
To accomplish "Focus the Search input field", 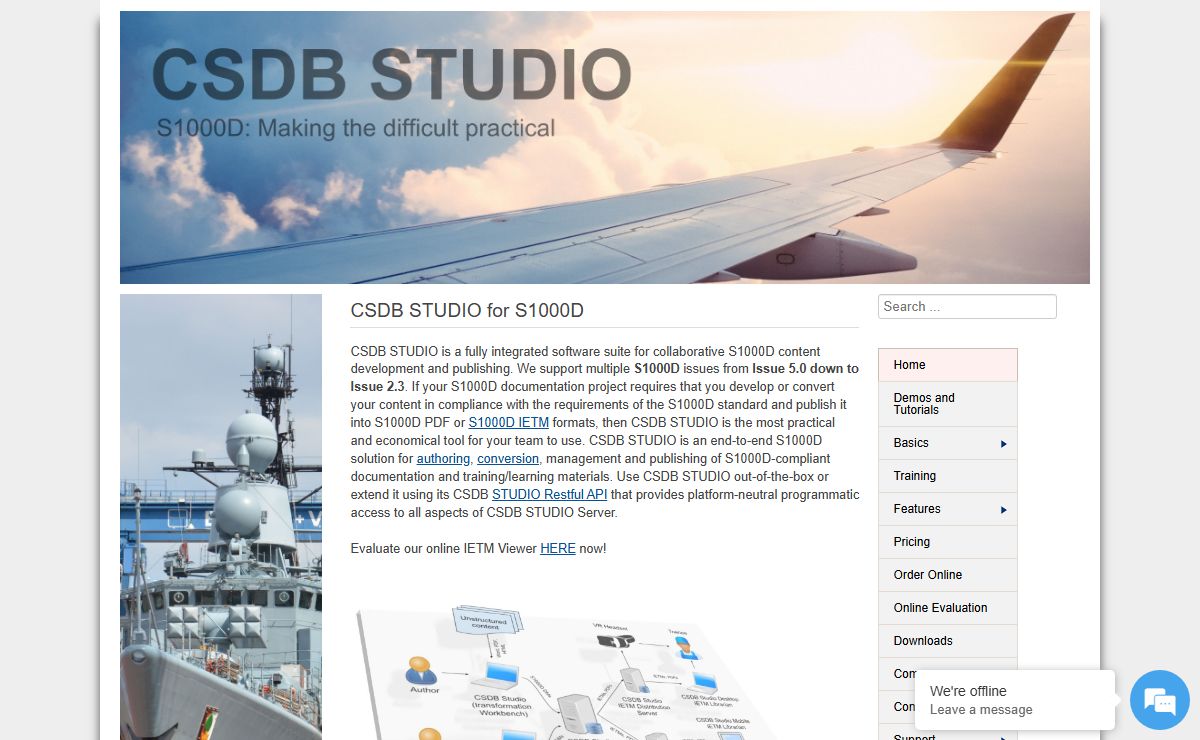I will click(967, 307).
